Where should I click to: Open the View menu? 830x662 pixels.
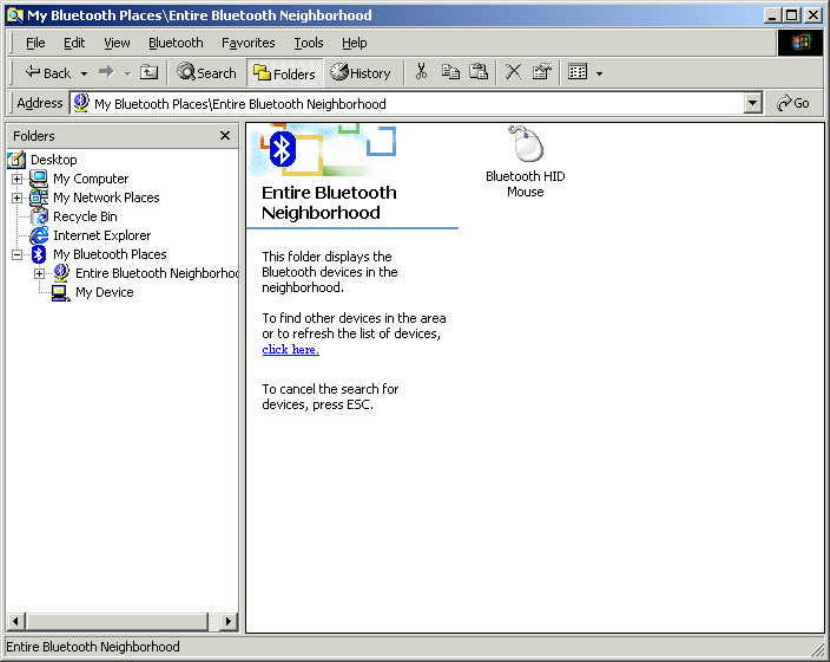117,43
